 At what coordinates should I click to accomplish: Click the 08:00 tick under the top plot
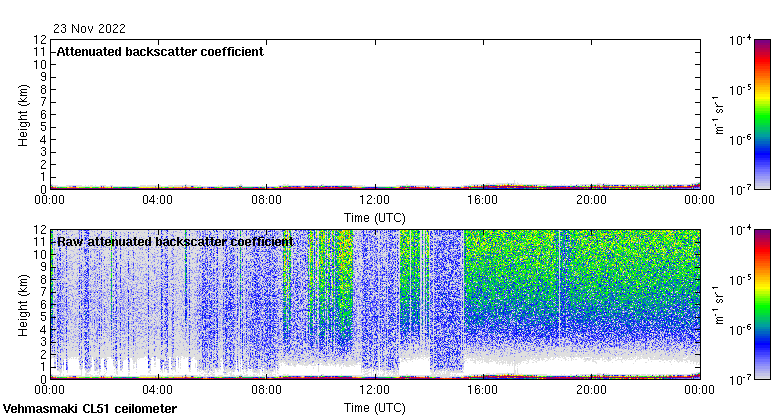[x=266, y=200]
